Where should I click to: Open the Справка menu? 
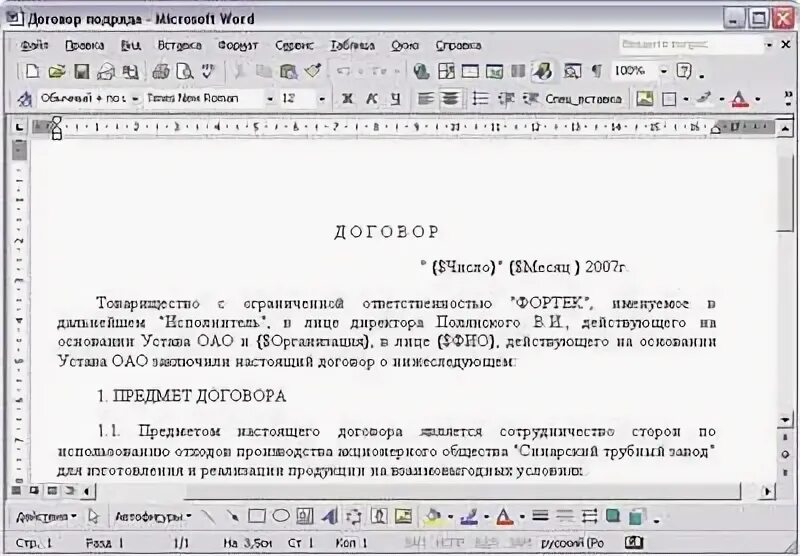[458, 45]
